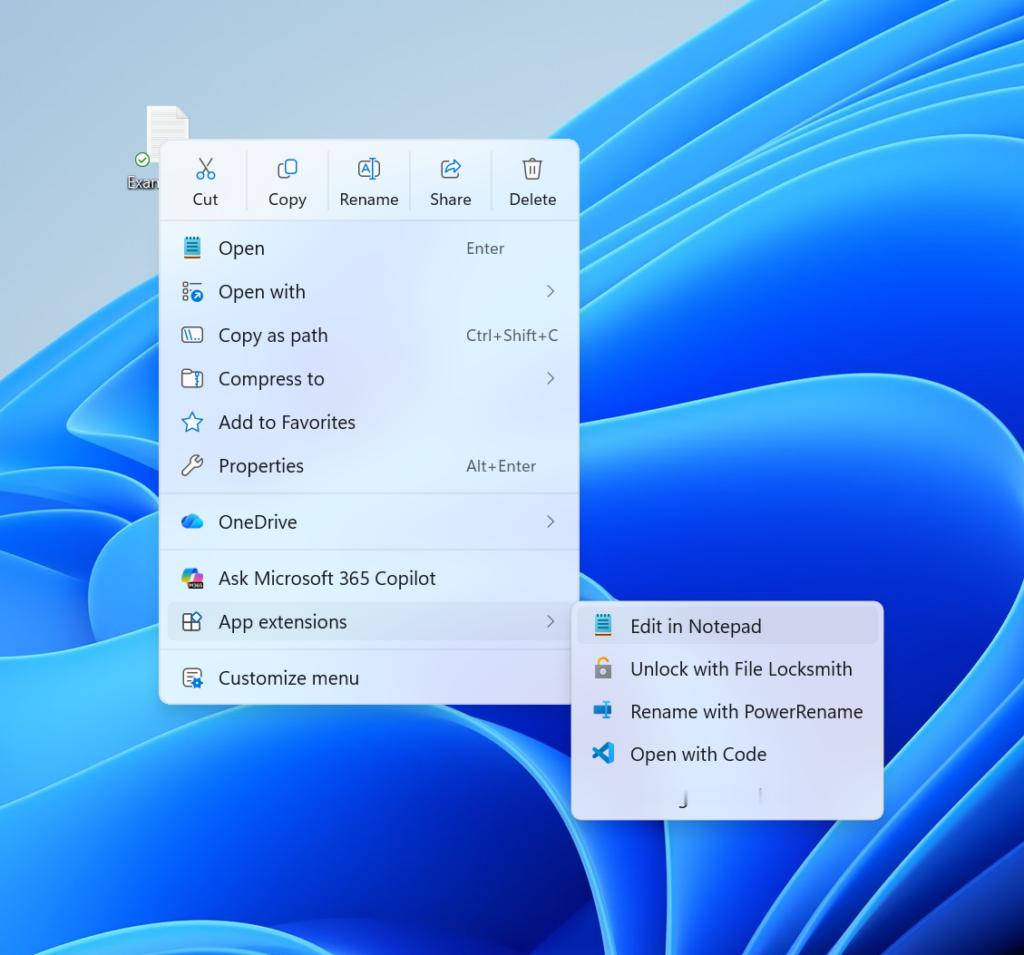
Task: Click the Copy as path icon
Action: coord(192,335)
